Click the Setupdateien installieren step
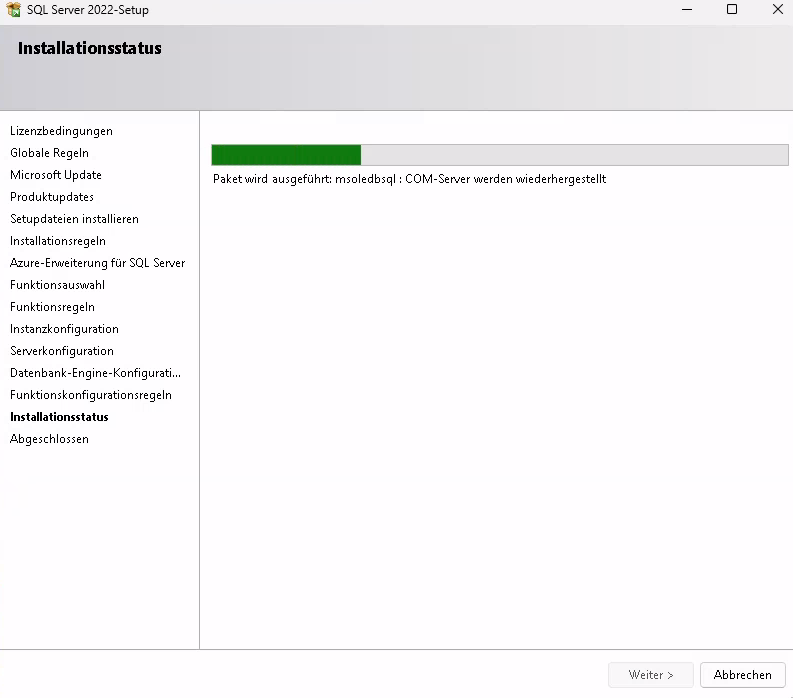The height and width of the screenshot is (698, 793). point(74,219)
